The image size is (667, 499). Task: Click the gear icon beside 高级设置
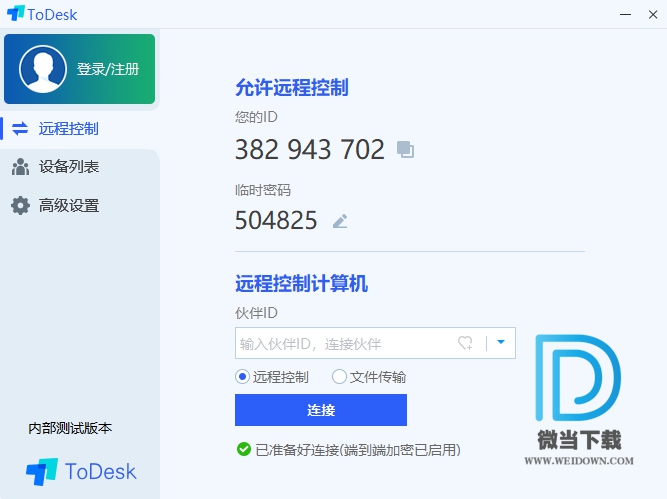click(x=20, y=205)
